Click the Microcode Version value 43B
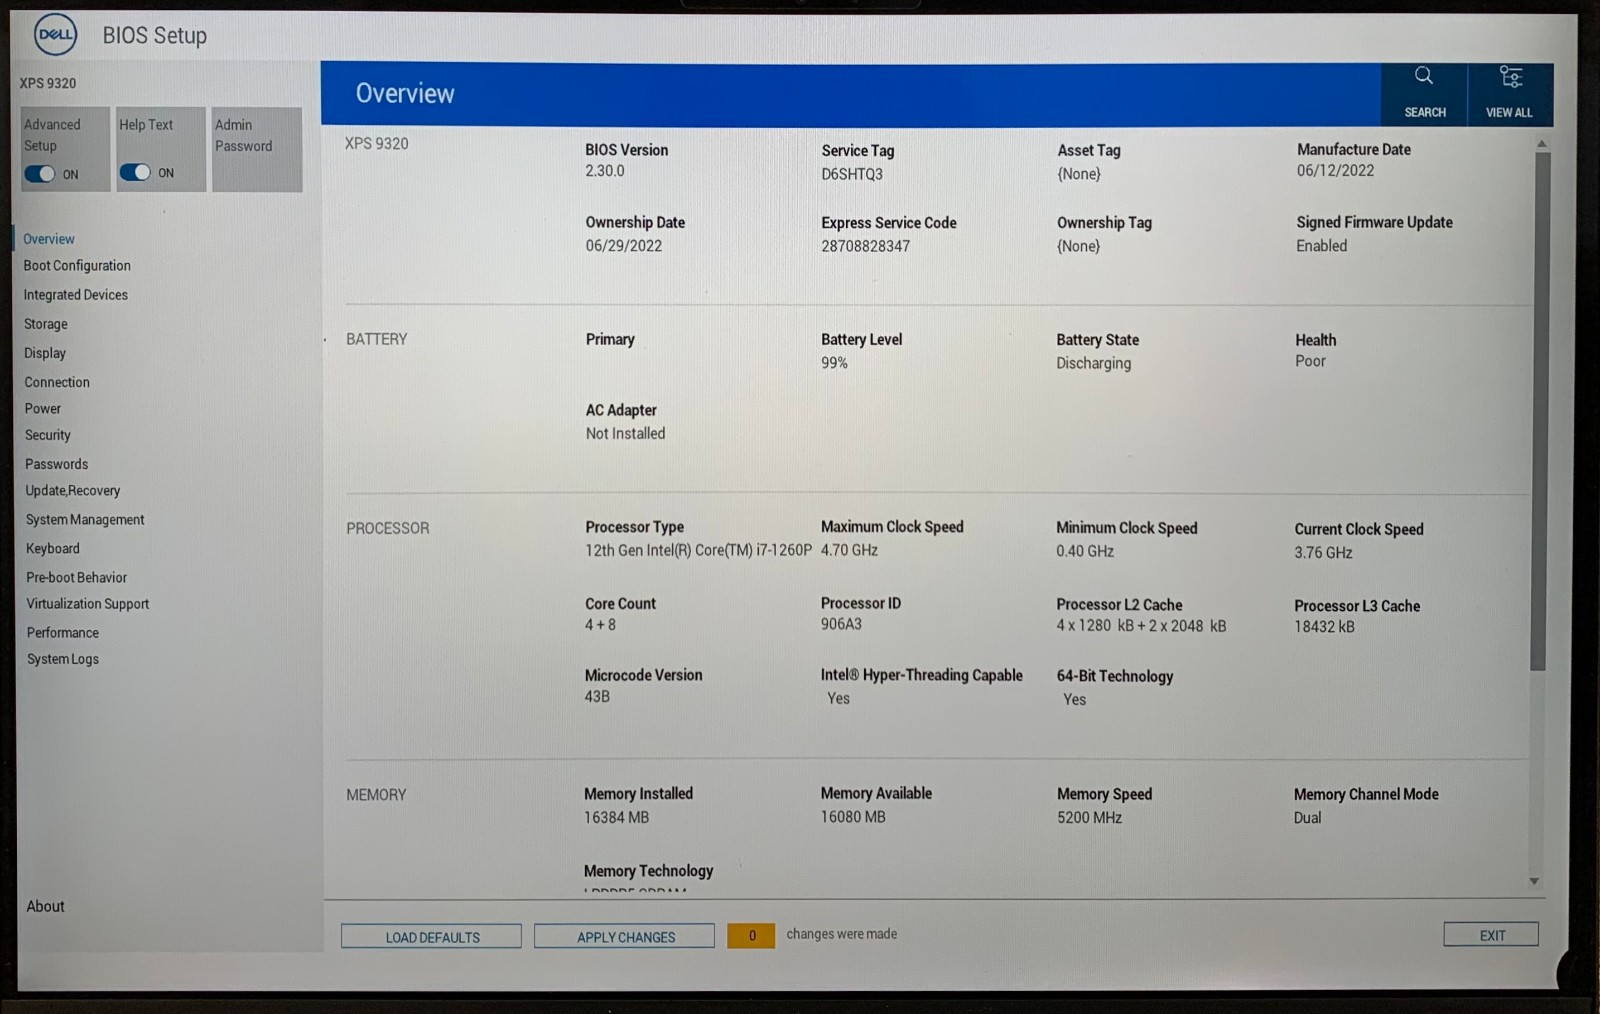The image size is (1600, 1014). click(x=597, y=697)
